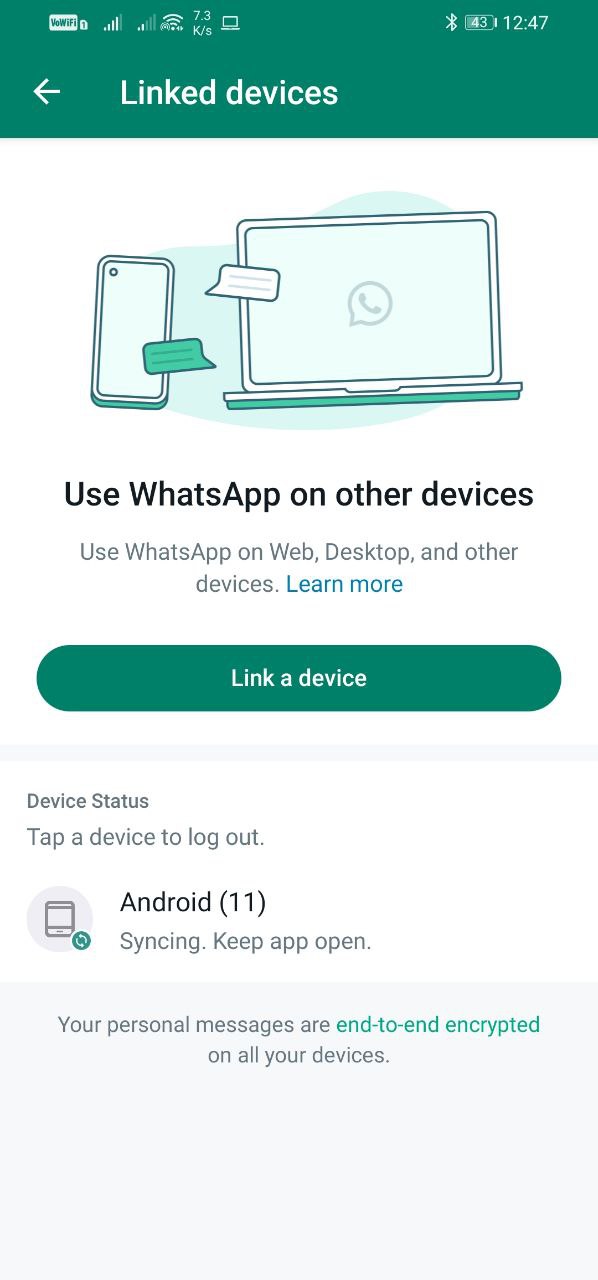Tap the Link a device button

[x=299, y=678]
